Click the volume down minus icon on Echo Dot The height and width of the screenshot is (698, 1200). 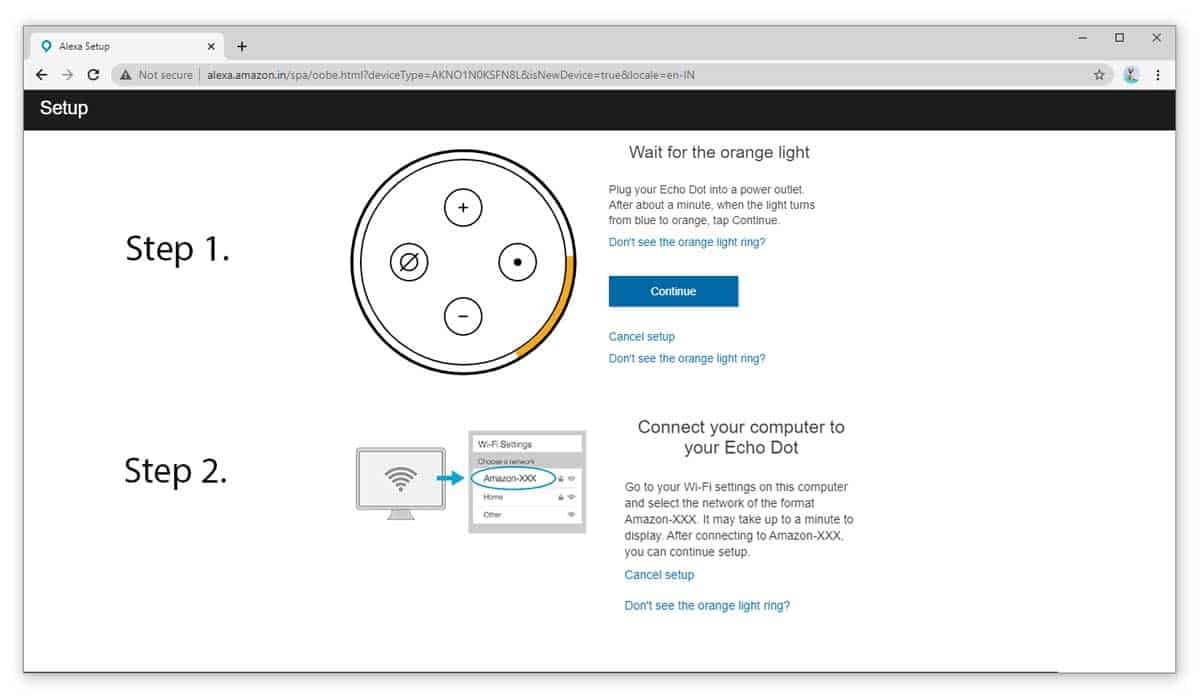coord(463,316)
